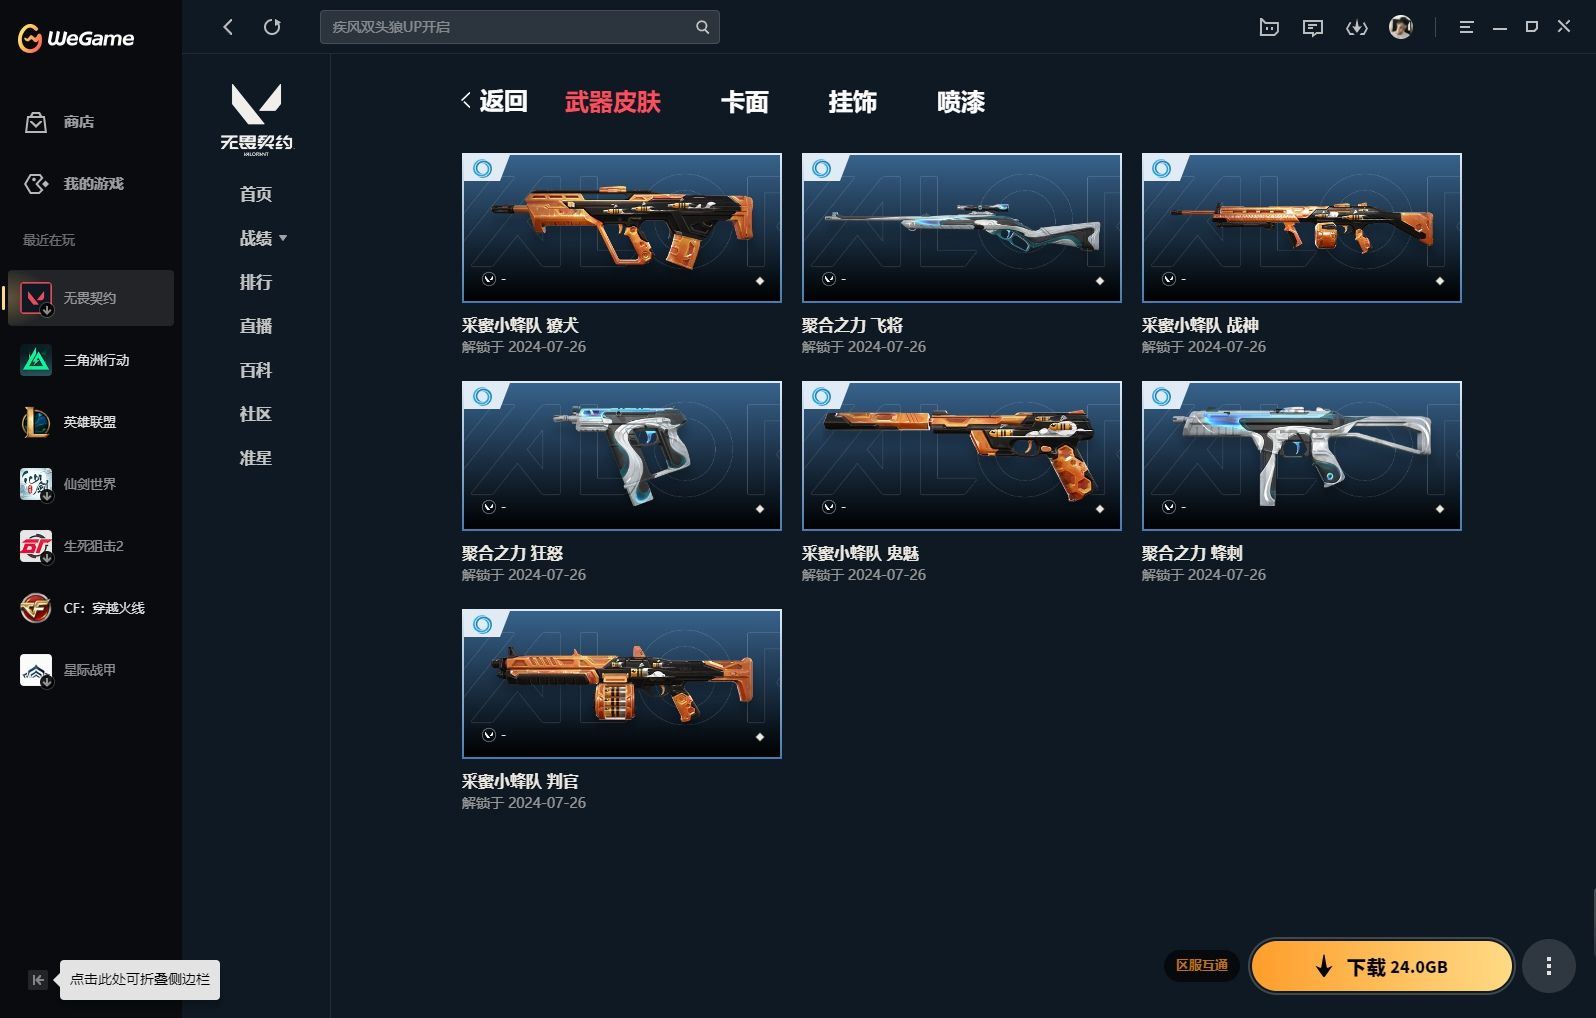Click the refresh page icon
The image size is (1596, 1018).
click(272, 27)
